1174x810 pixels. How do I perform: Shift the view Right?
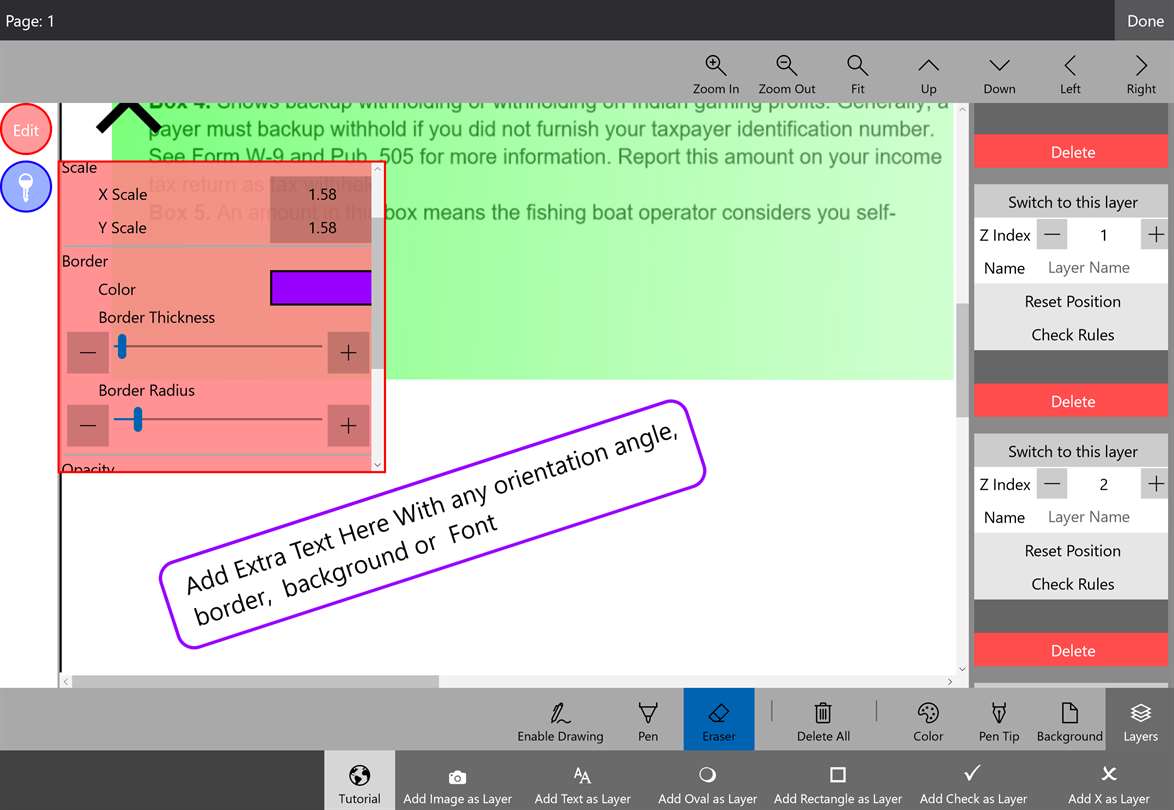[1141, 74]
